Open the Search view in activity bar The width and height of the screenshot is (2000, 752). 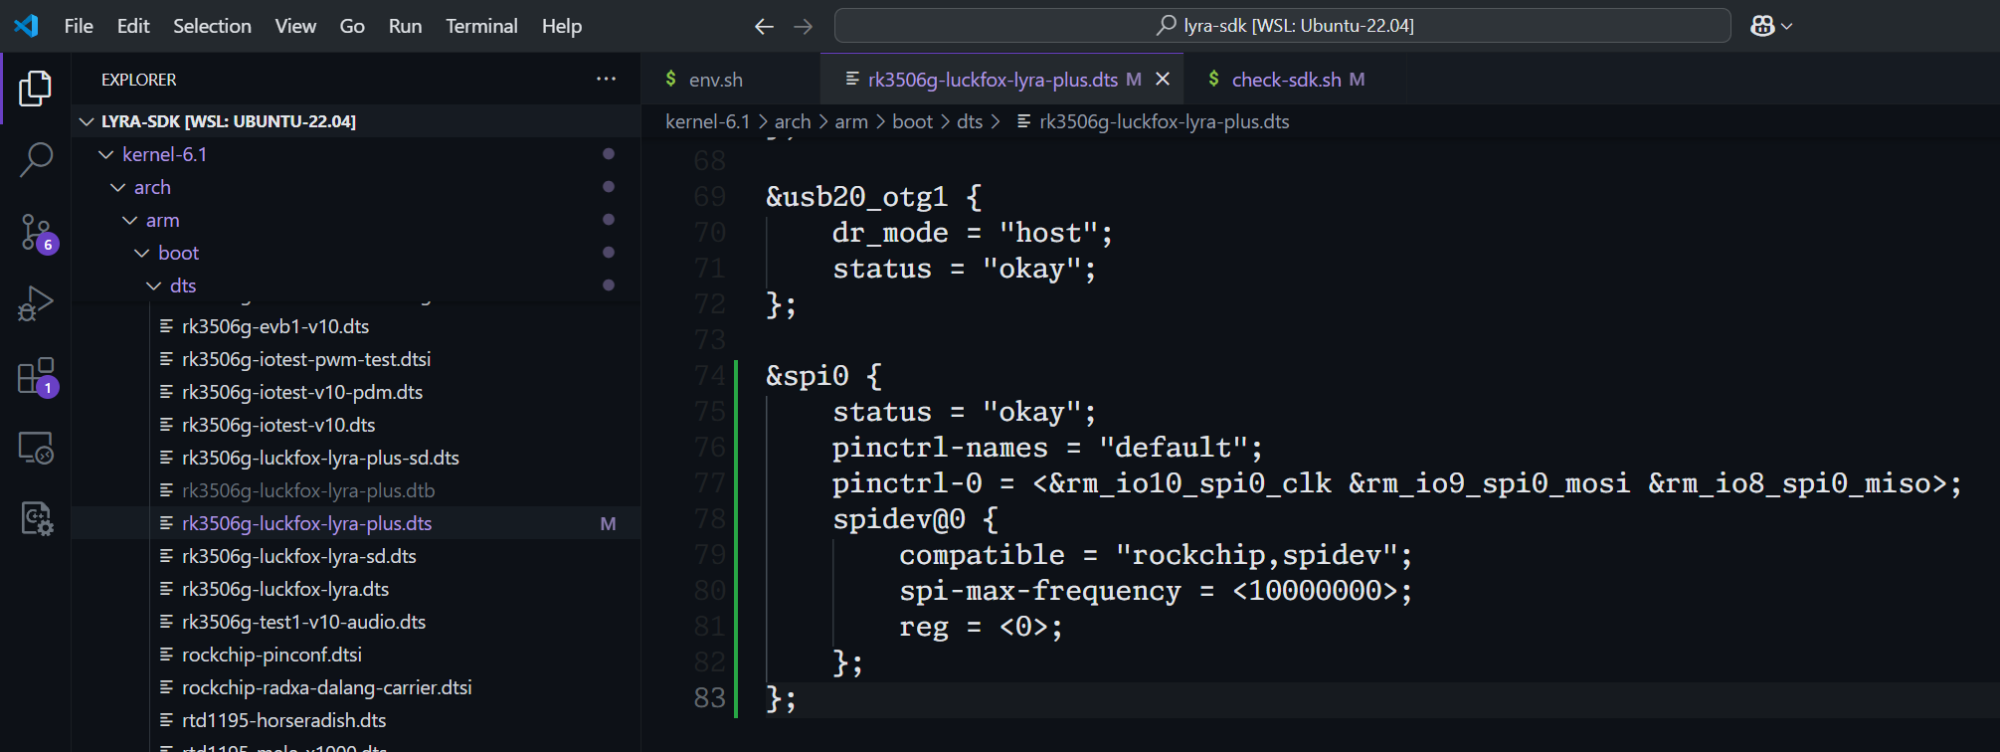pyautogui.click(x=35, y=159)
